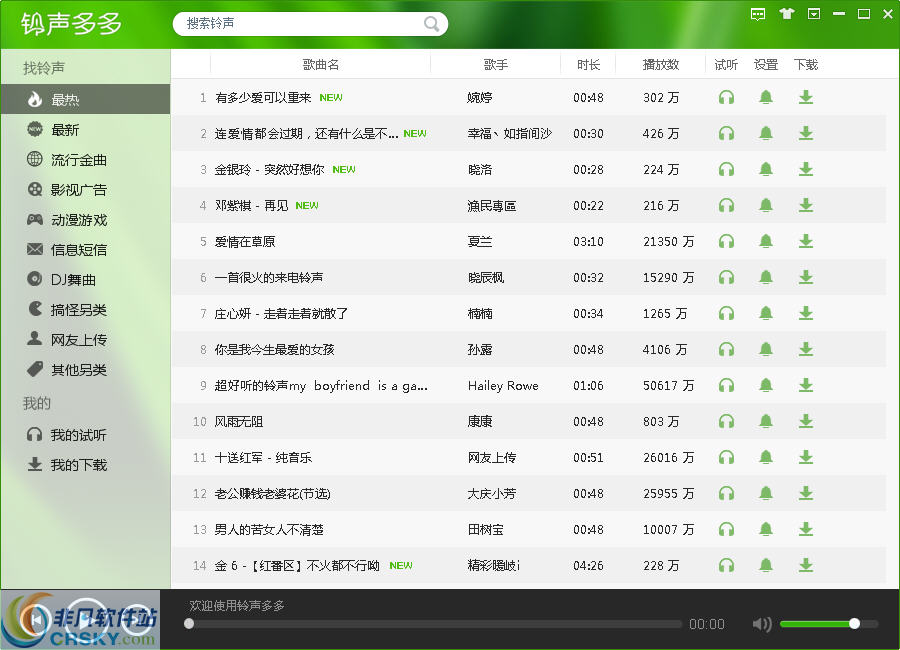The image size is (900, 650).
Task: Open 信息短信 category
Action: click(x=86, y=250)
